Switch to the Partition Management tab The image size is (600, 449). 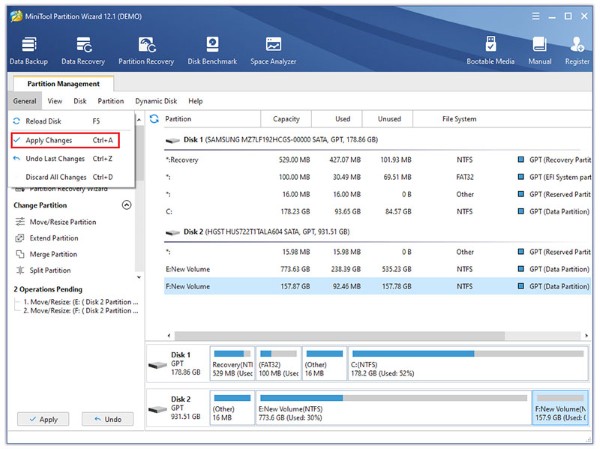click(62, 84)
